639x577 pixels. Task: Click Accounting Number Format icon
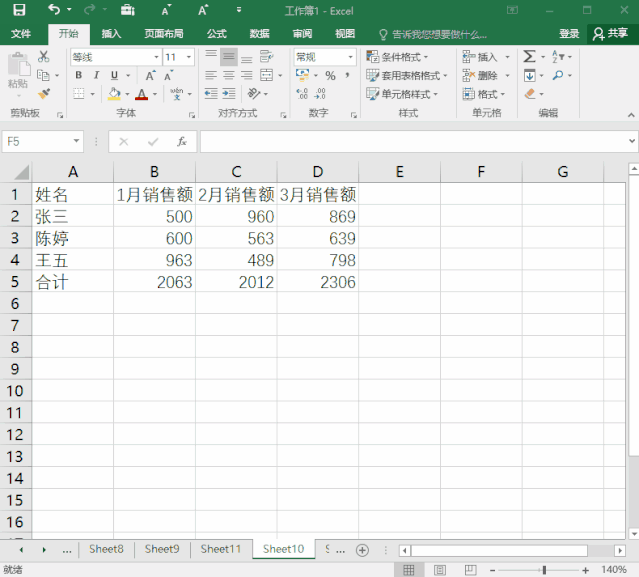[x=302, y=75]
